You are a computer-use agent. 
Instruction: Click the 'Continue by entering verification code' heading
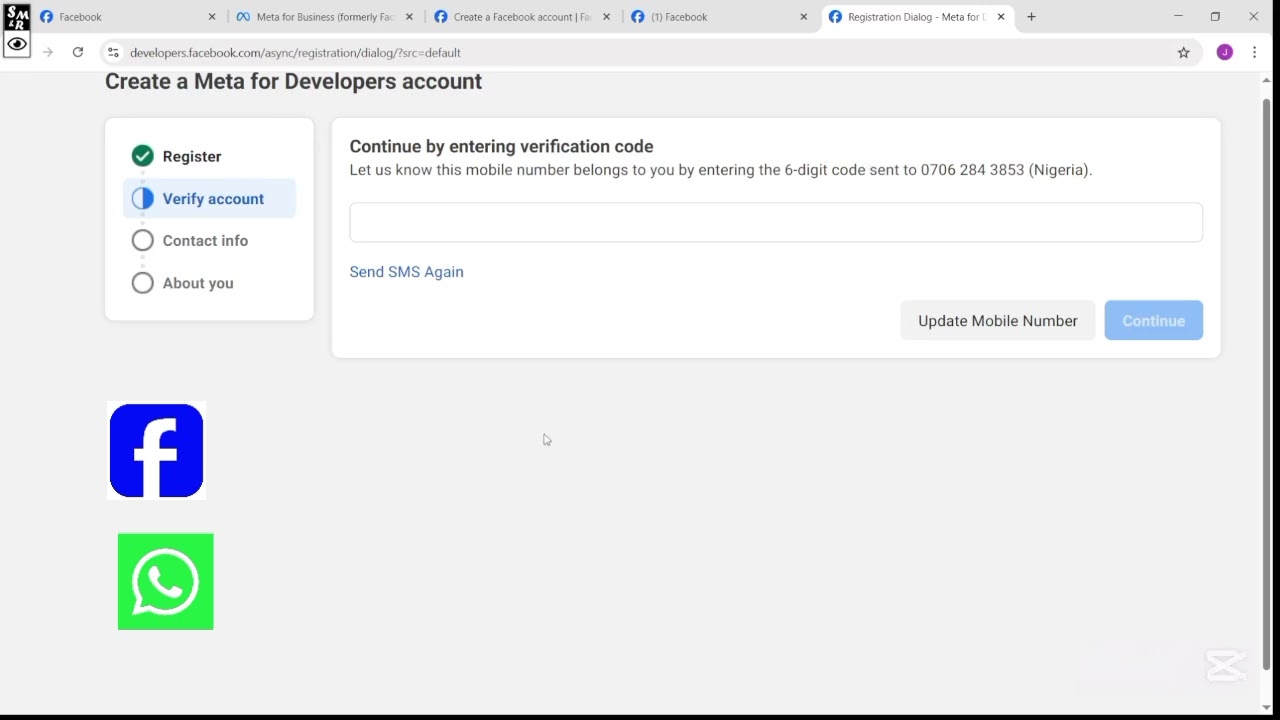click(501, 147)
